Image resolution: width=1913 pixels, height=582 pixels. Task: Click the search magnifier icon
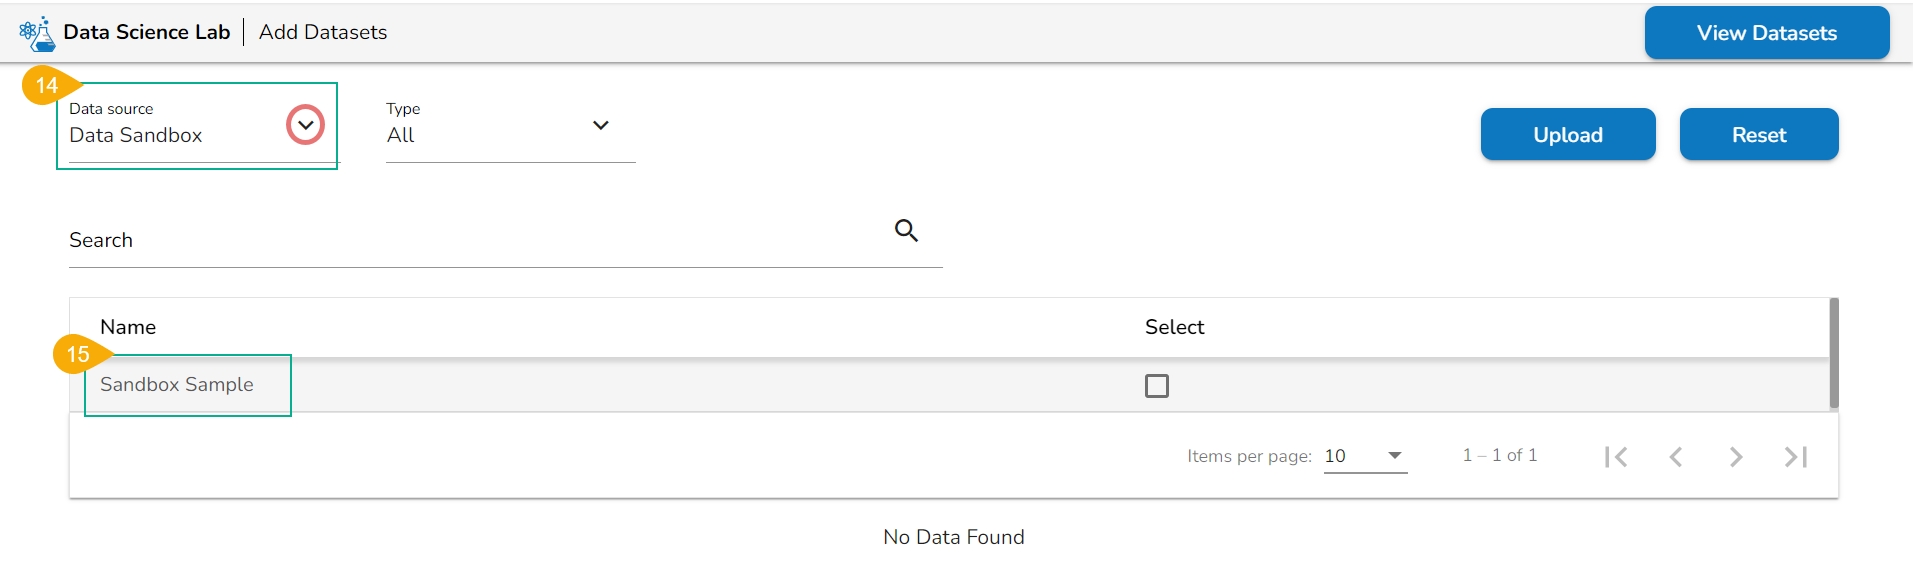point(906,231)
